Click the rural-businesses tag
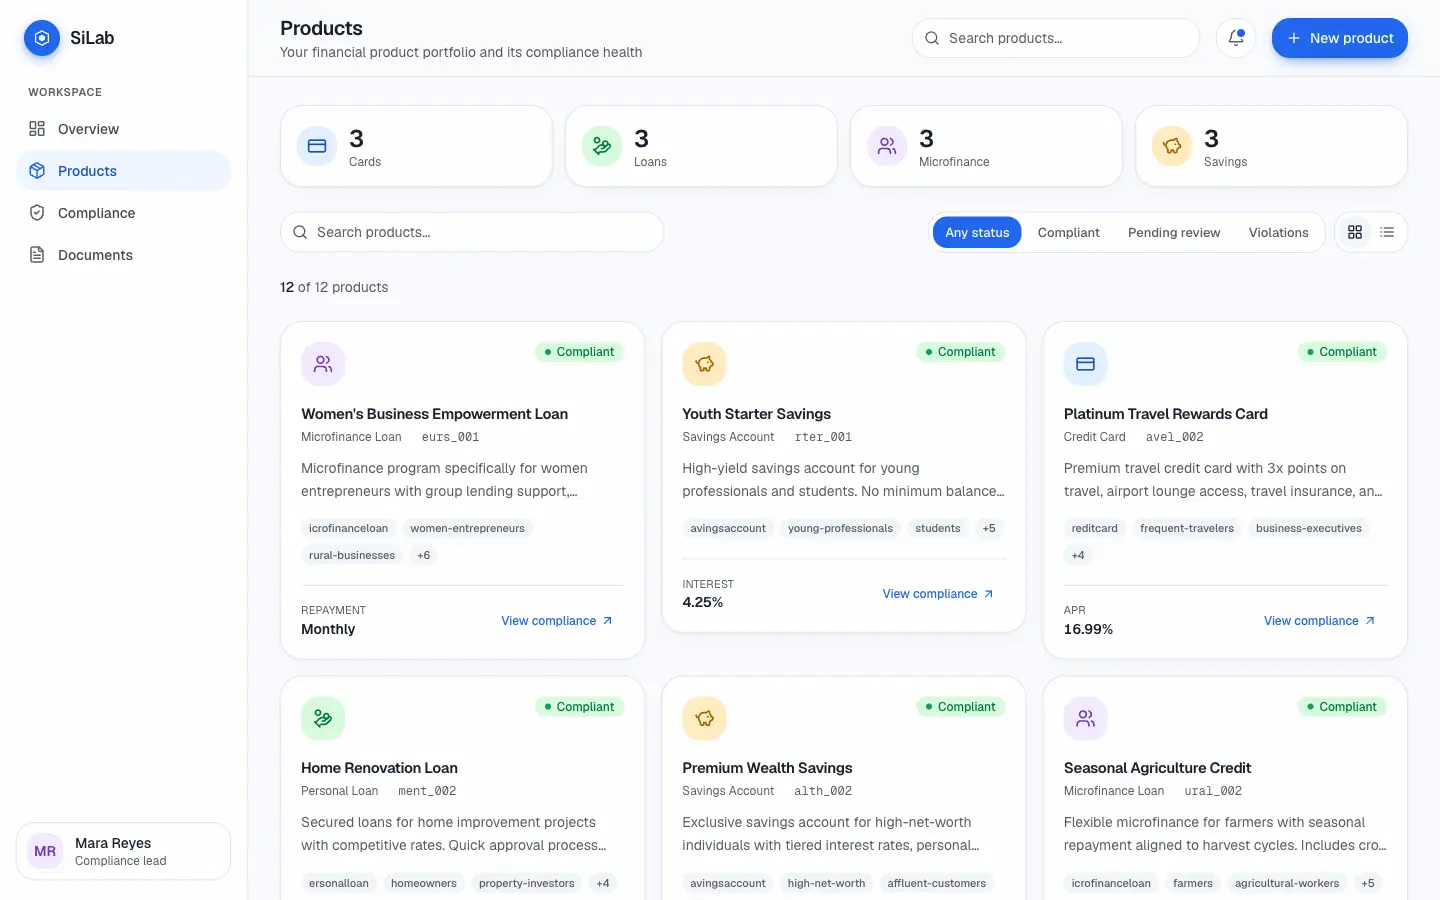The height and width of the screenshot is (900, 1440). click(352, 555)
